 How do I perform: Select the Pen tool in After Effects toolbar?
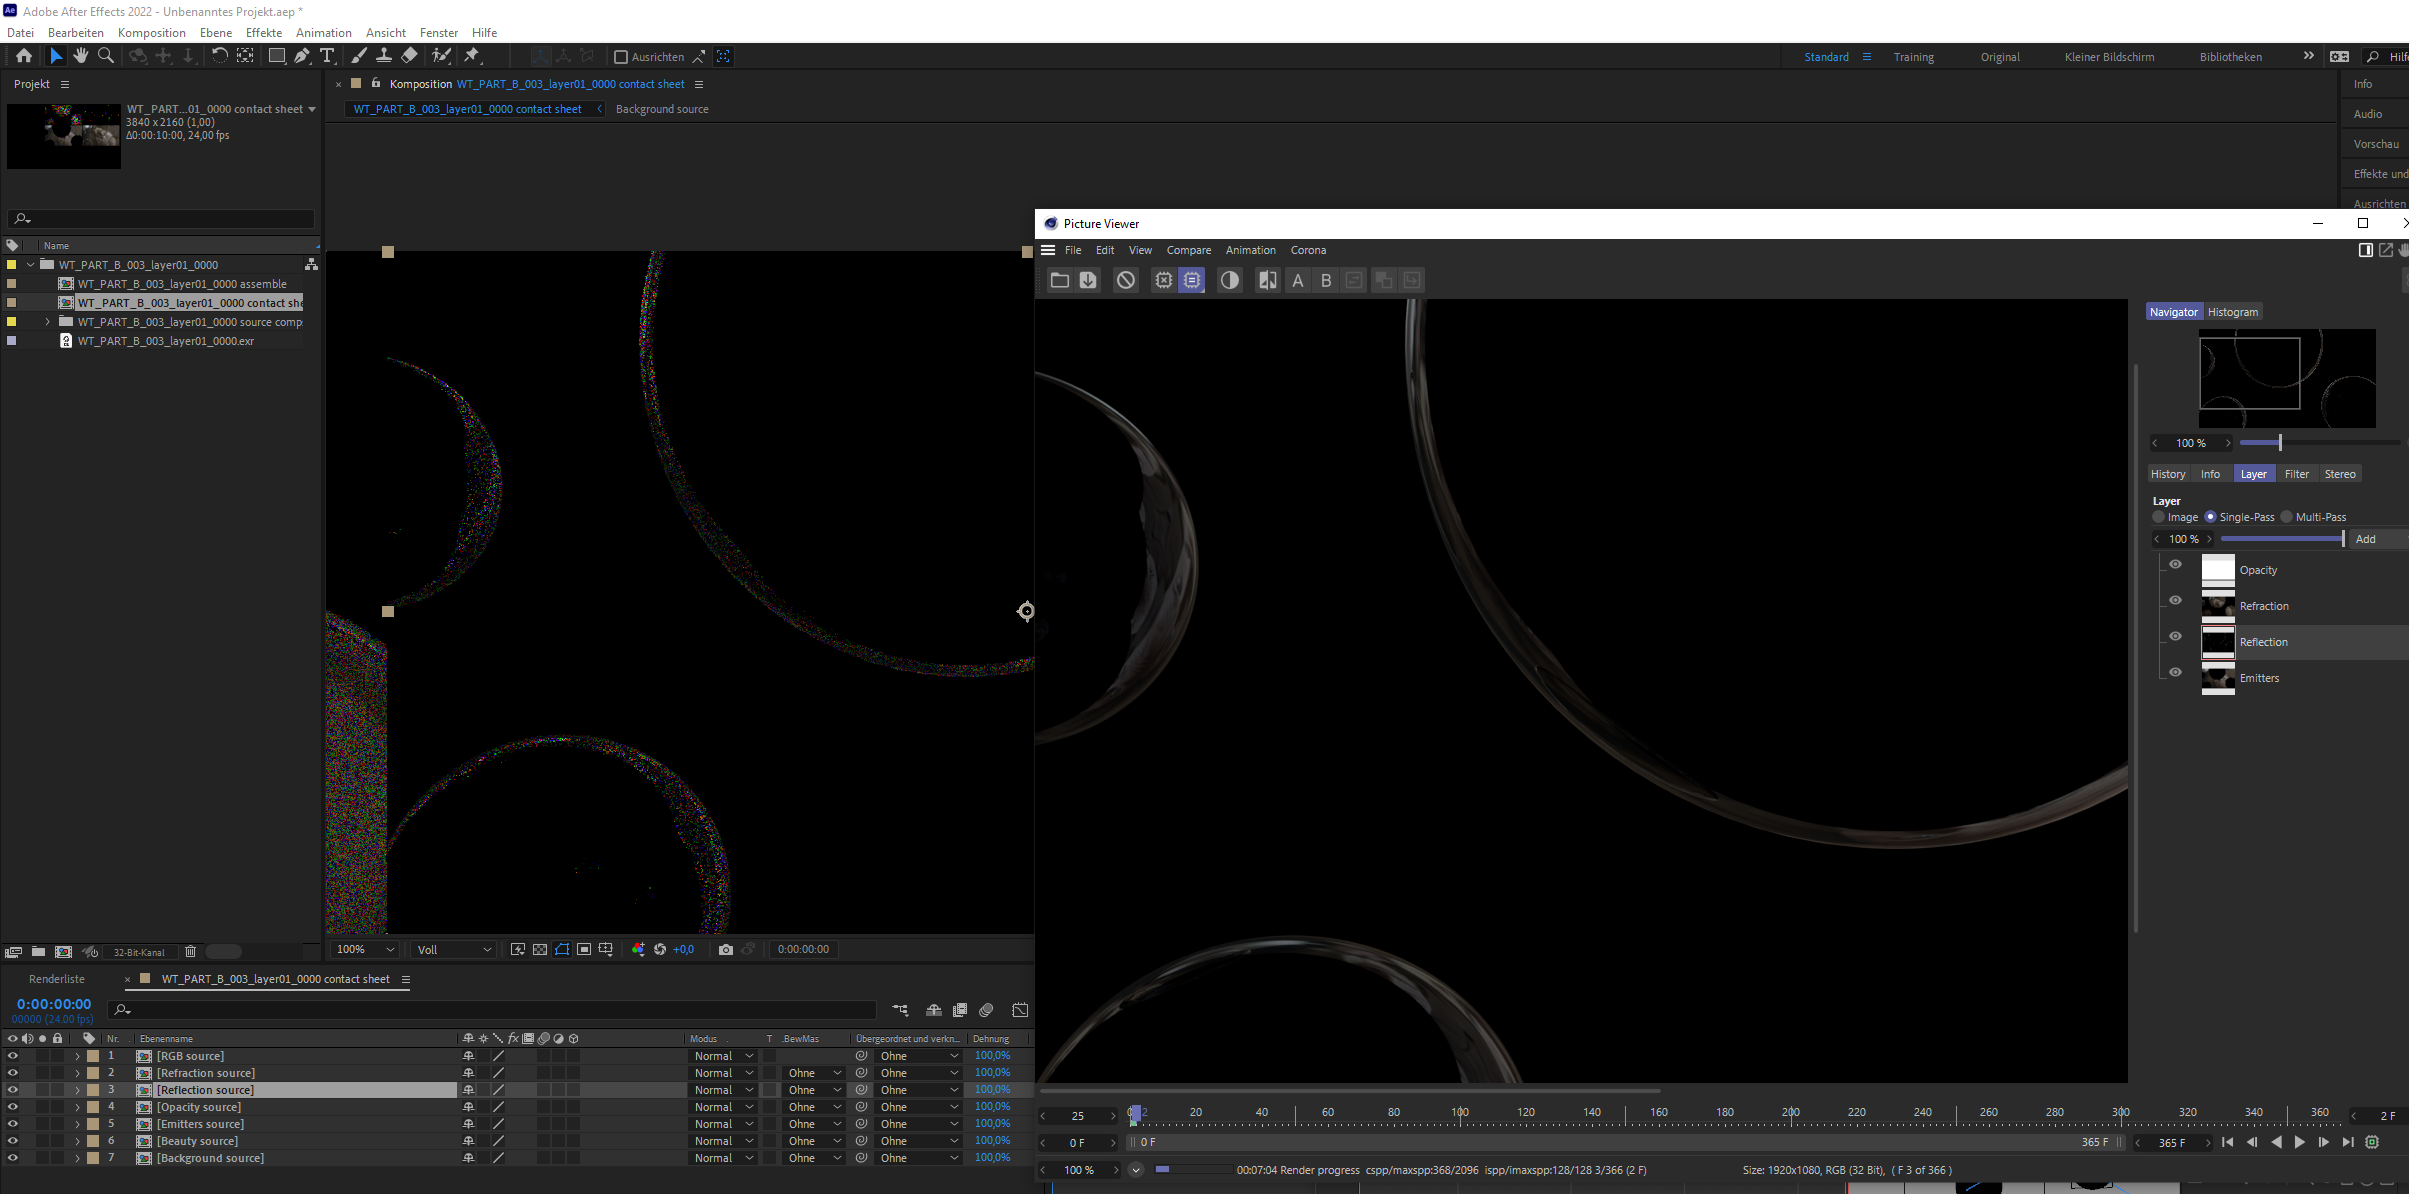302,56
